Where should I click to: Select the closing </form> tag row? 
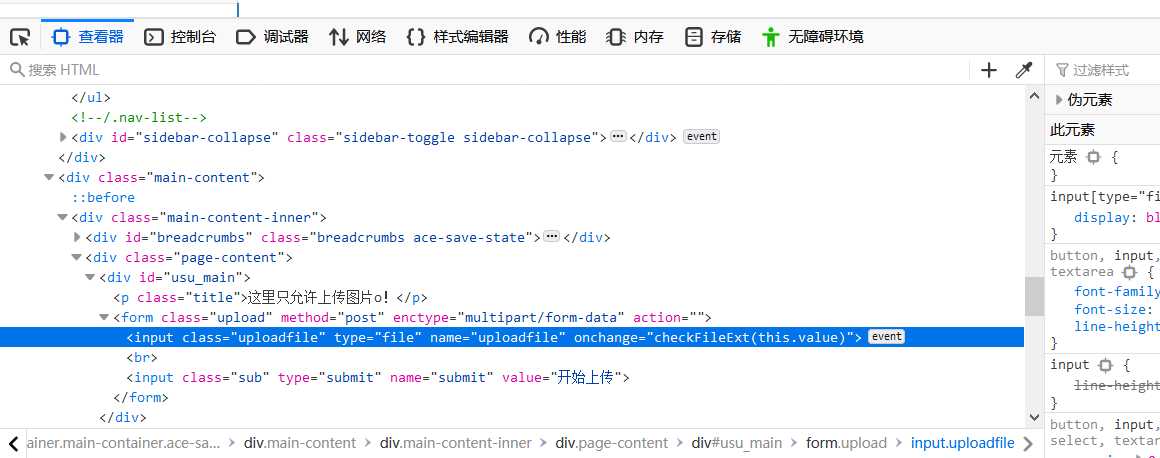(x=512, y=397)
